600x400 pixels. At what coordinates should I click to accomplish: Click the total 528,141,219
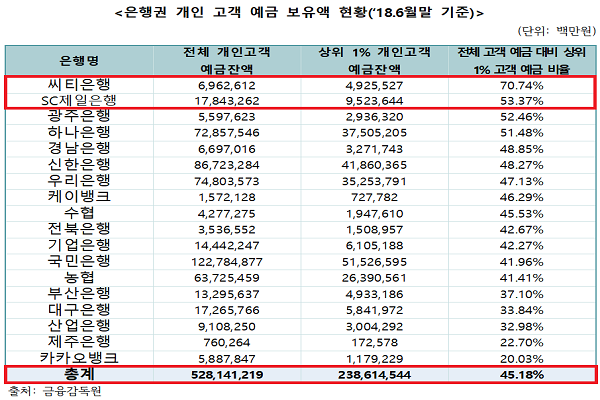[227, 375]
